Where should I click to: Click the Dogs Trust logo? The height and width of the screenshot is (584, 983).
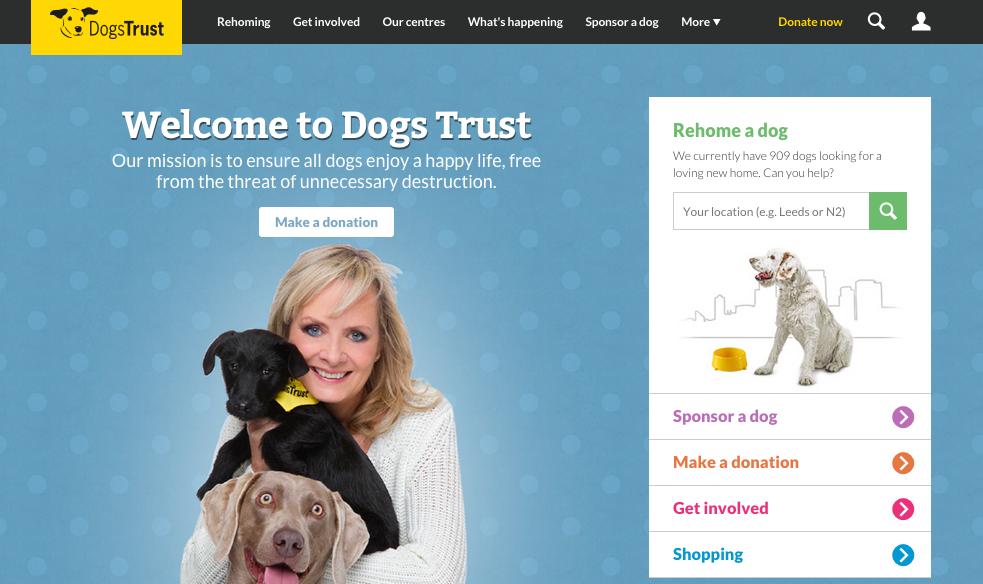[x=107, y=26]
